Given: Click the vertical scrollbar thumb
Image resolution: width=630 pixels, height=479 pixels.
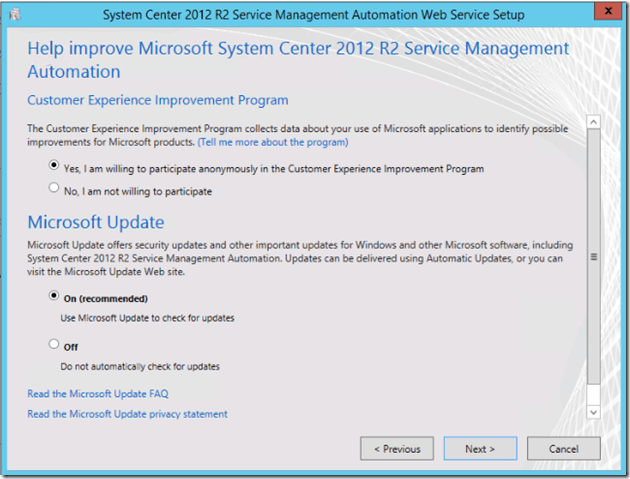Looking at the screenshot, I should coord(592,256).
